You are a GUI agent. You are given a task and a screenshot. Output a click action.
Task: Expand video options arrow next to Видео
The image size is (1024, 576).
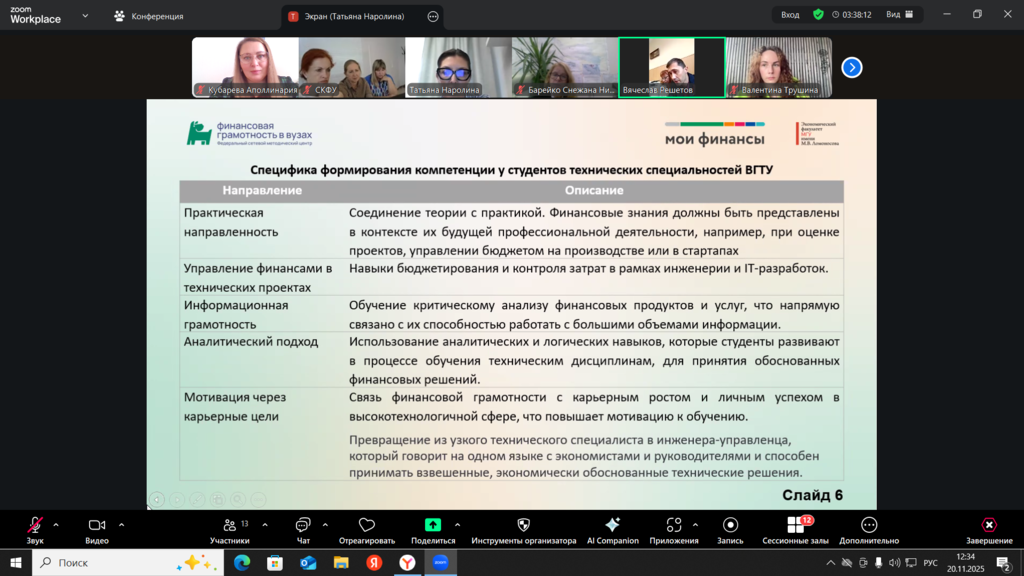click(121, 525)
